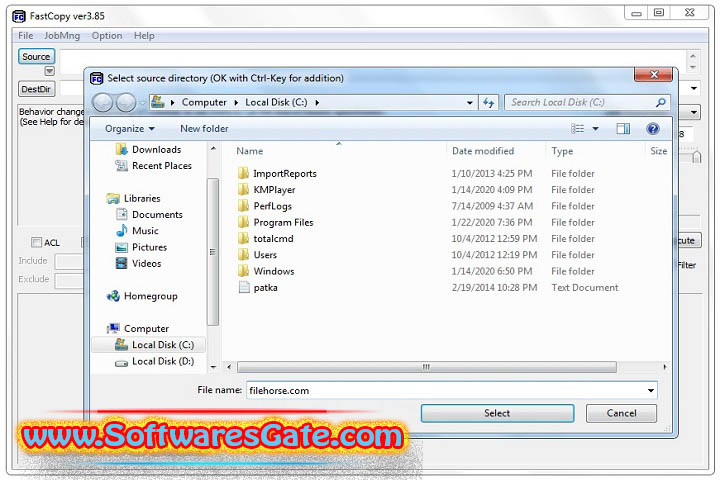The image size is (720, 480).
Task: Click scroll right arrow of file list
Action: point(664,367)
